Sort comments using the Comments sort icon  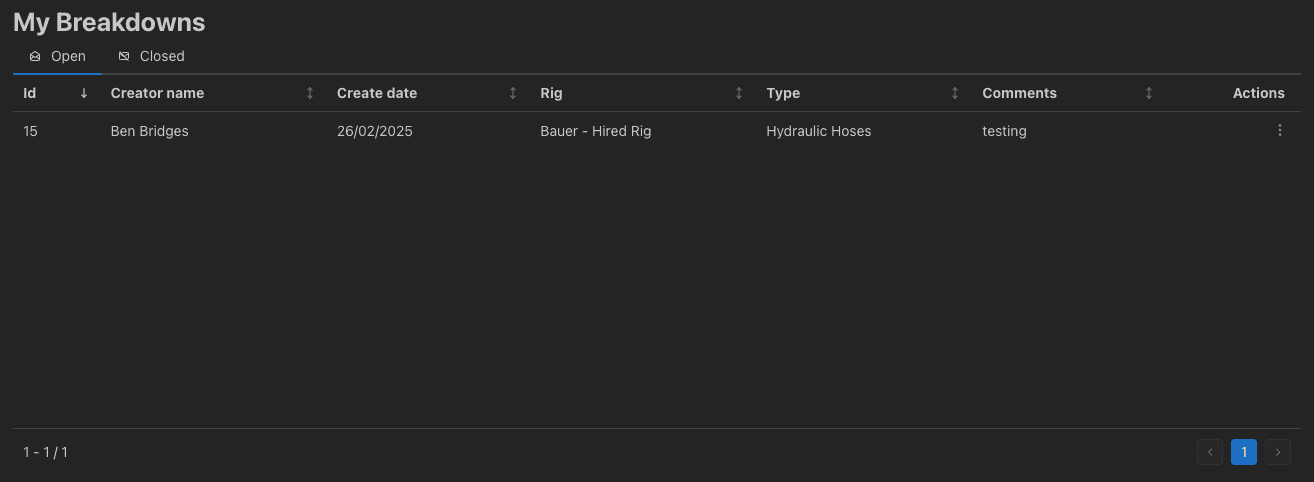click(x=1149, y=93)
